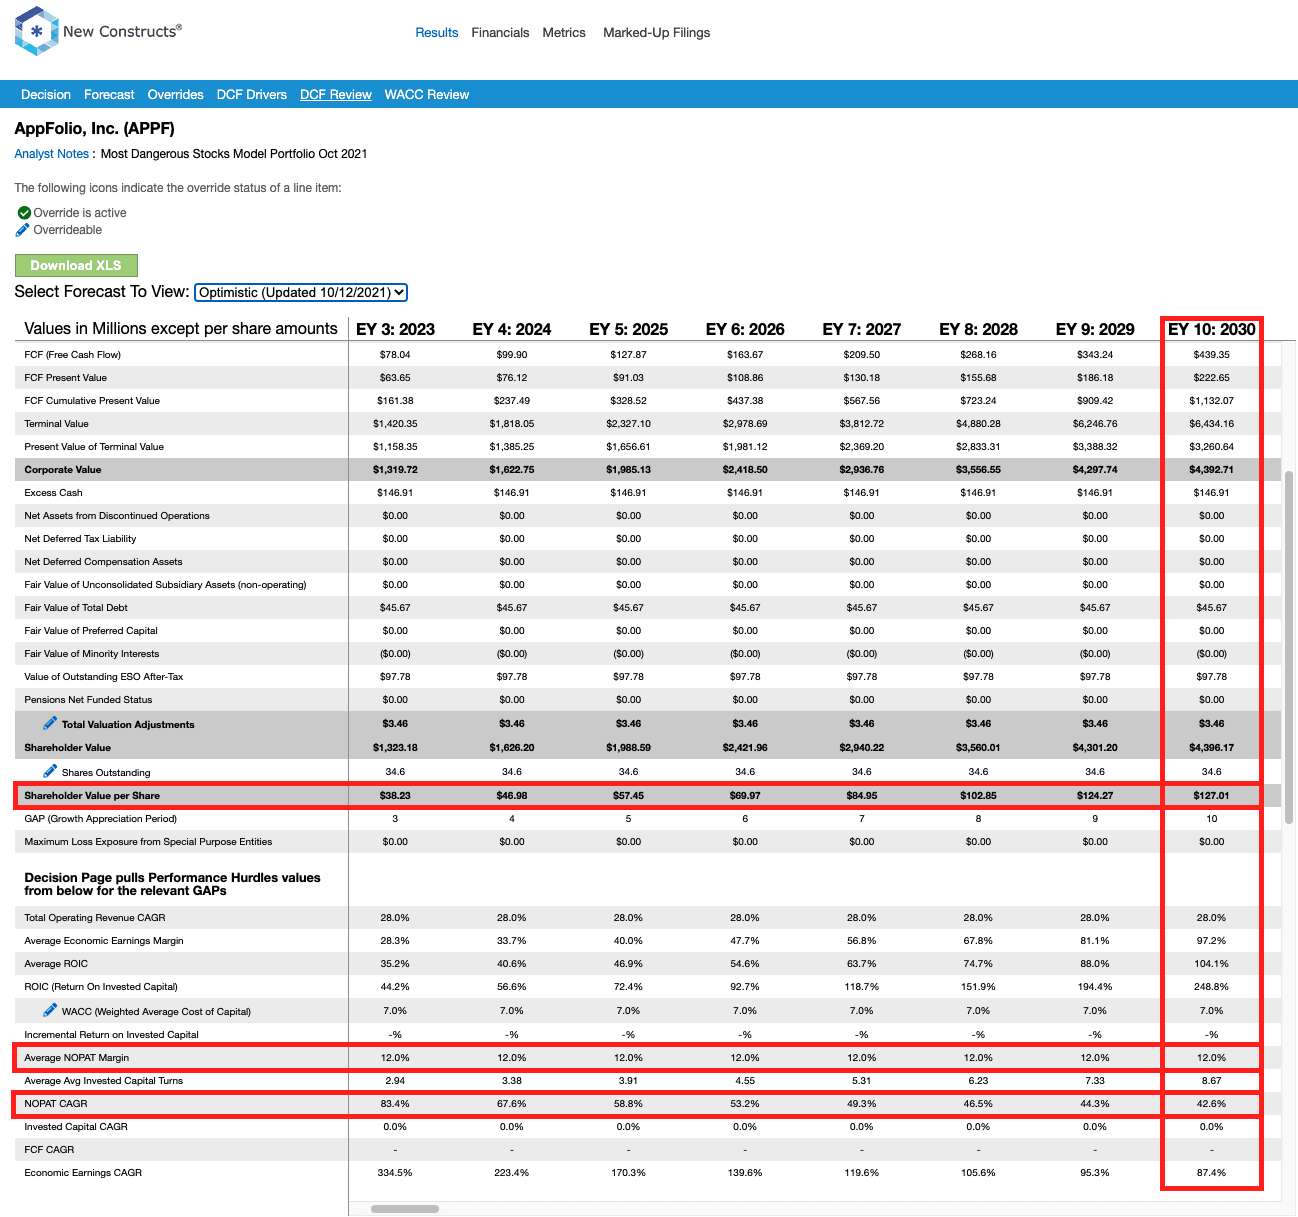Click the Average ROIC row label
This screenshot has height=1217, width=1298.
click(x=56, y=964)
